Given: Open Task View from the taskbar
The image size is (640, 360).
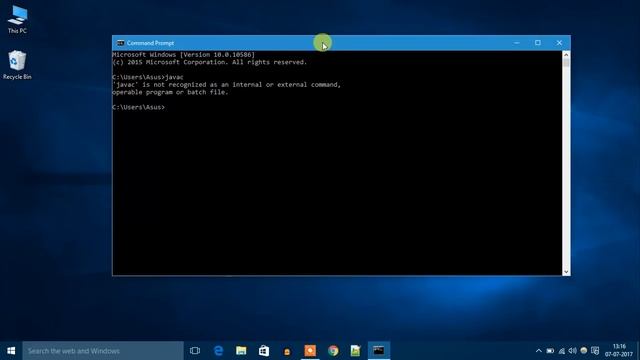Looking at the screenshot, I should (x=195, y=351).
